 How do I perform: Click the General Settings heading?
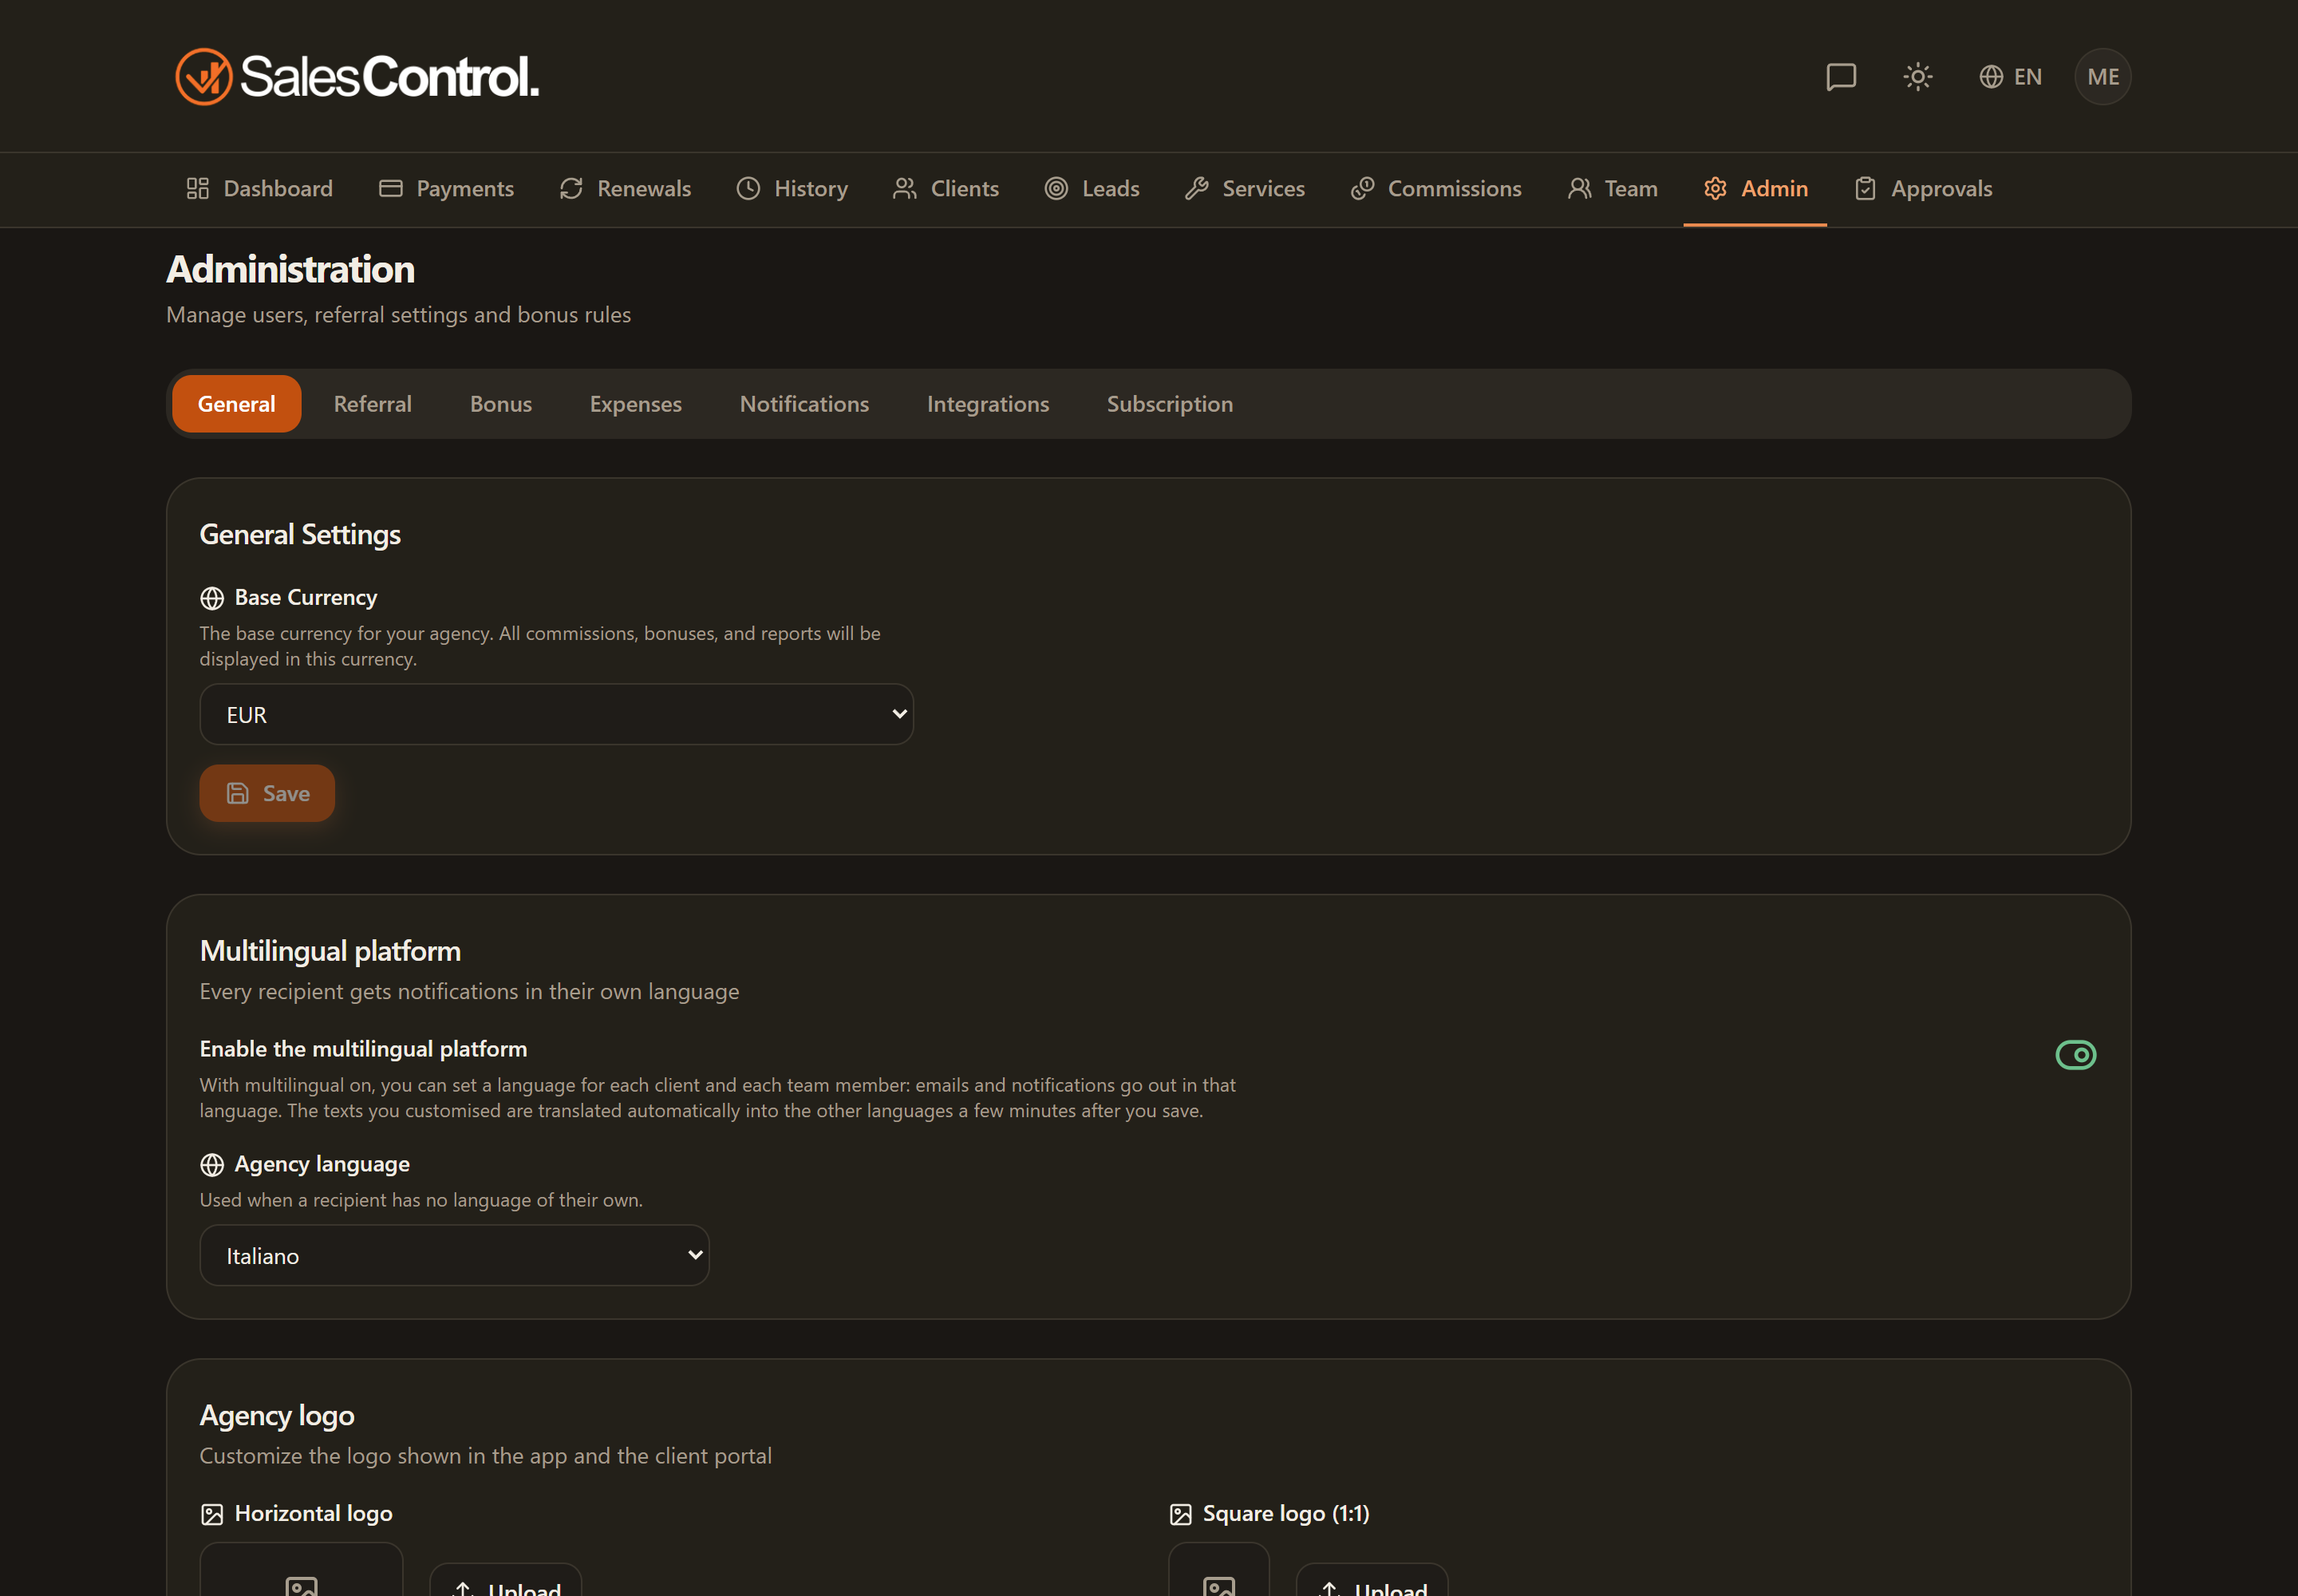300,535
